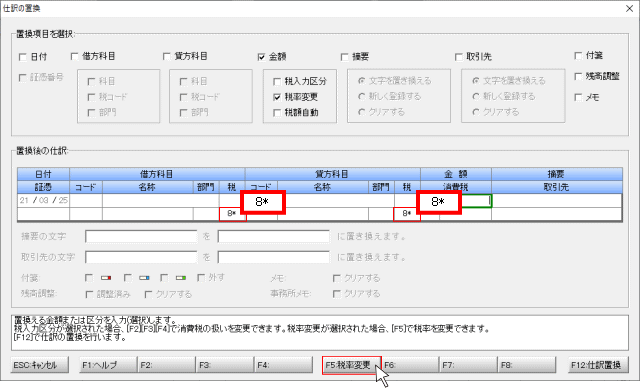Enable the top-level 借方科目 checkbox
This screenshot has width=640, height=388.
tap(74, 56)
